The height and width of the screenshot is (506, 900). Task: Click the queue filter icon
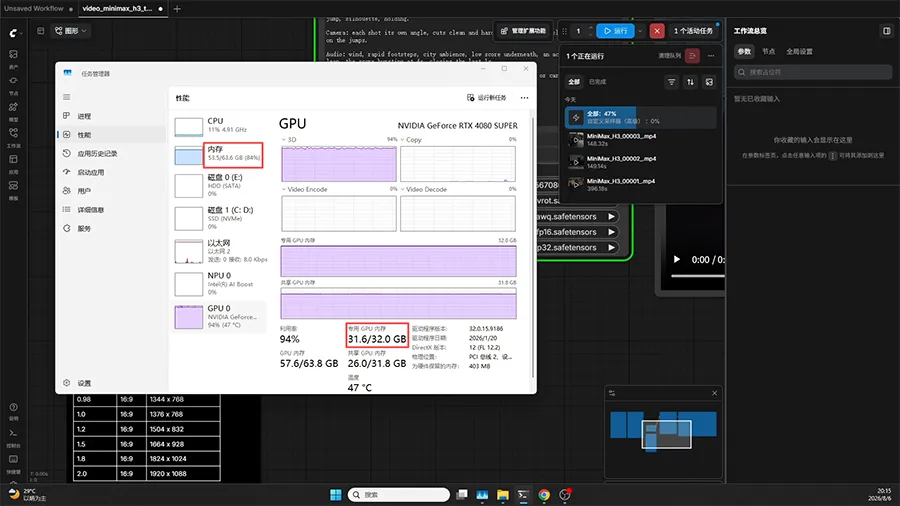click(x=671, y=82)
